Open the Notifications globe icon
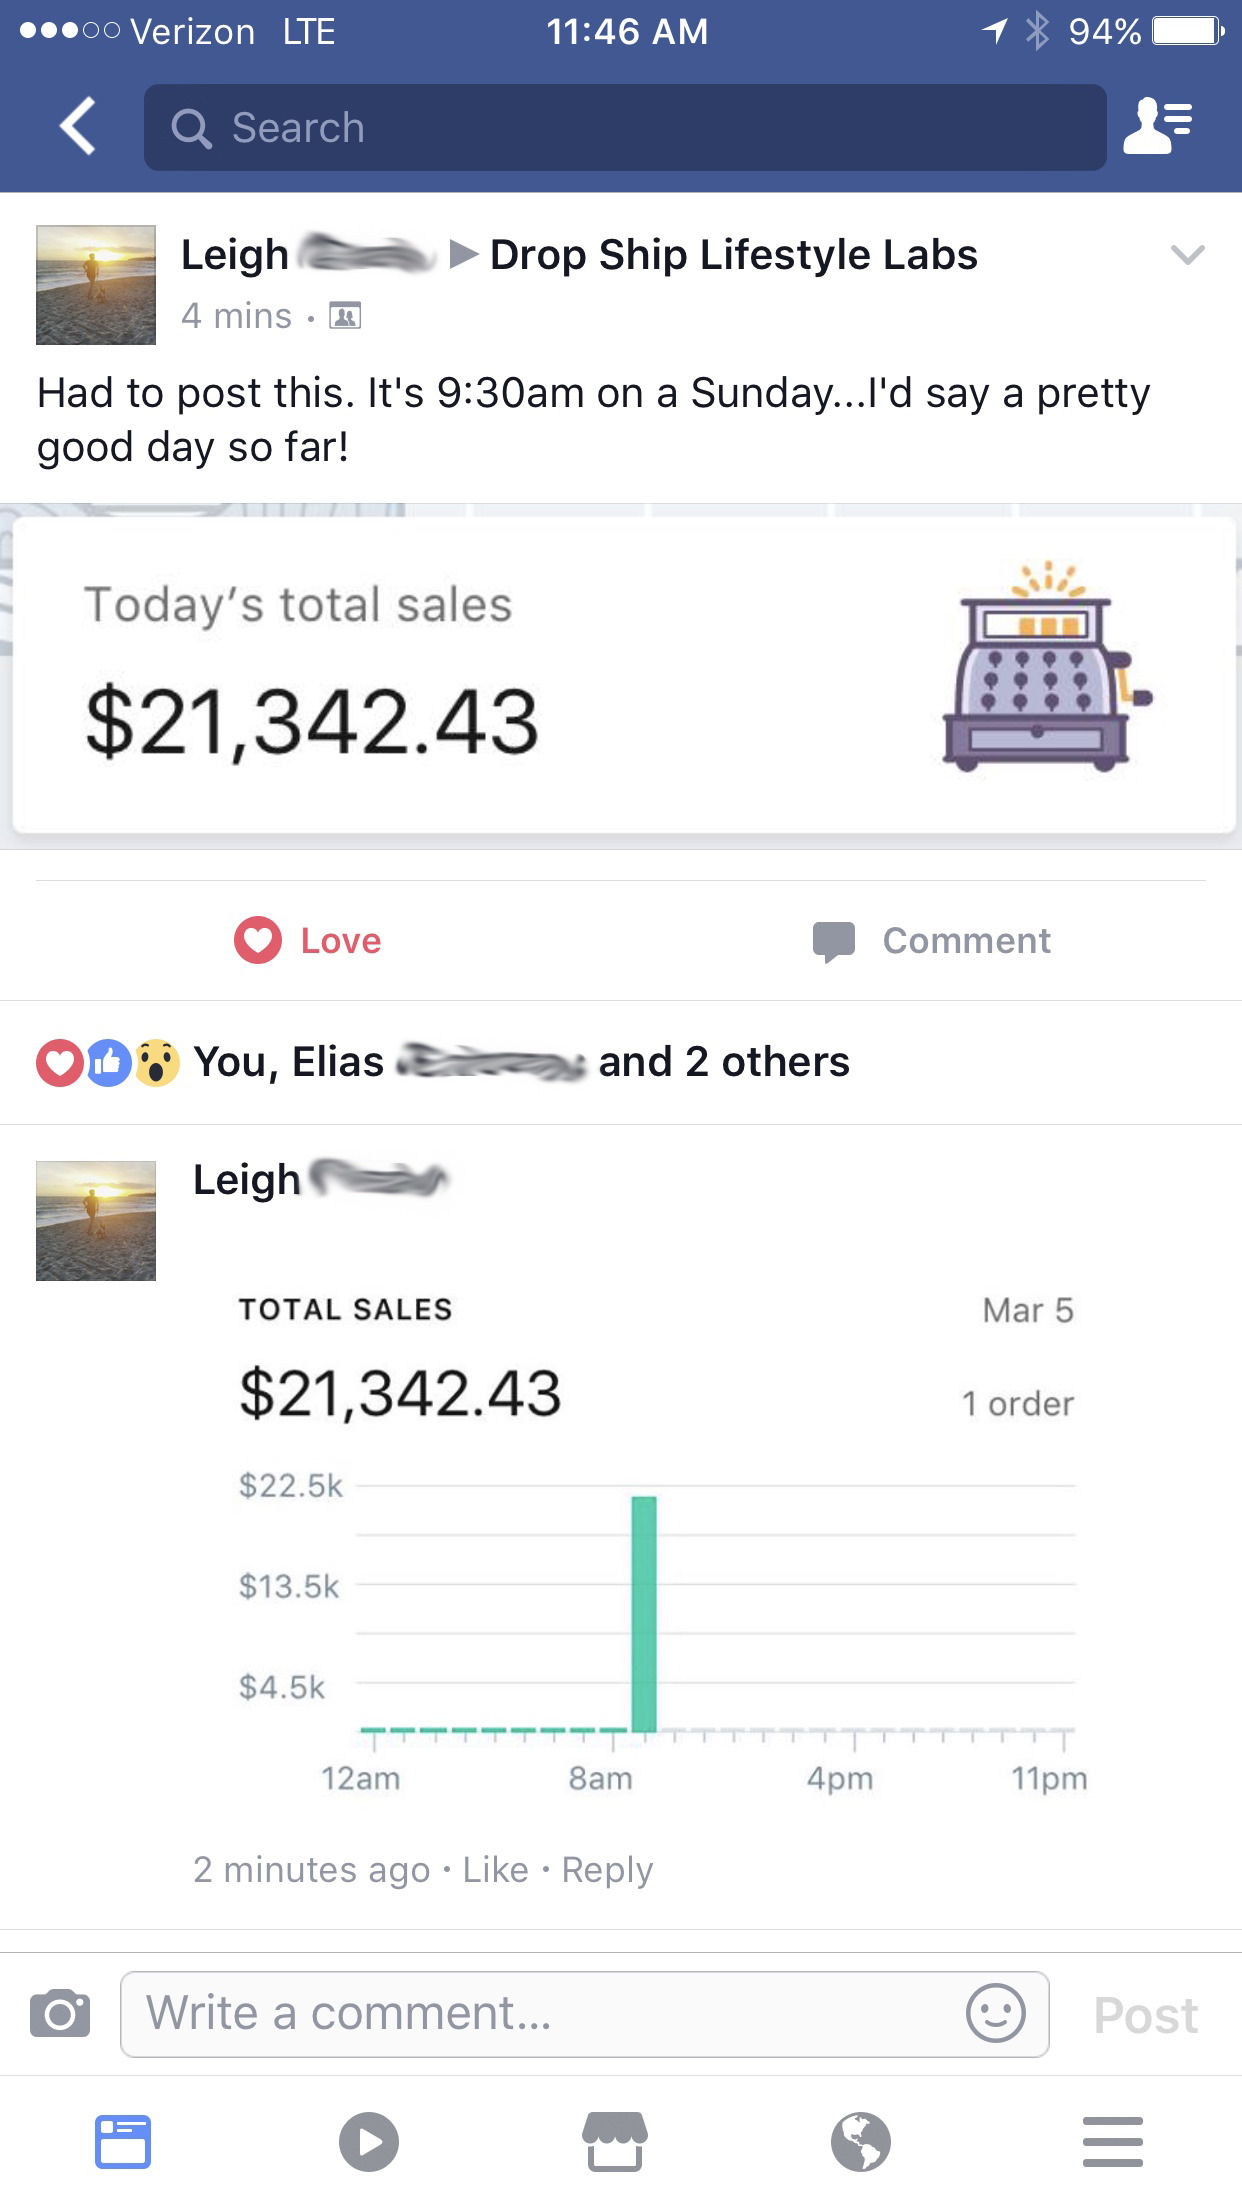 (x=861, y=2142)
